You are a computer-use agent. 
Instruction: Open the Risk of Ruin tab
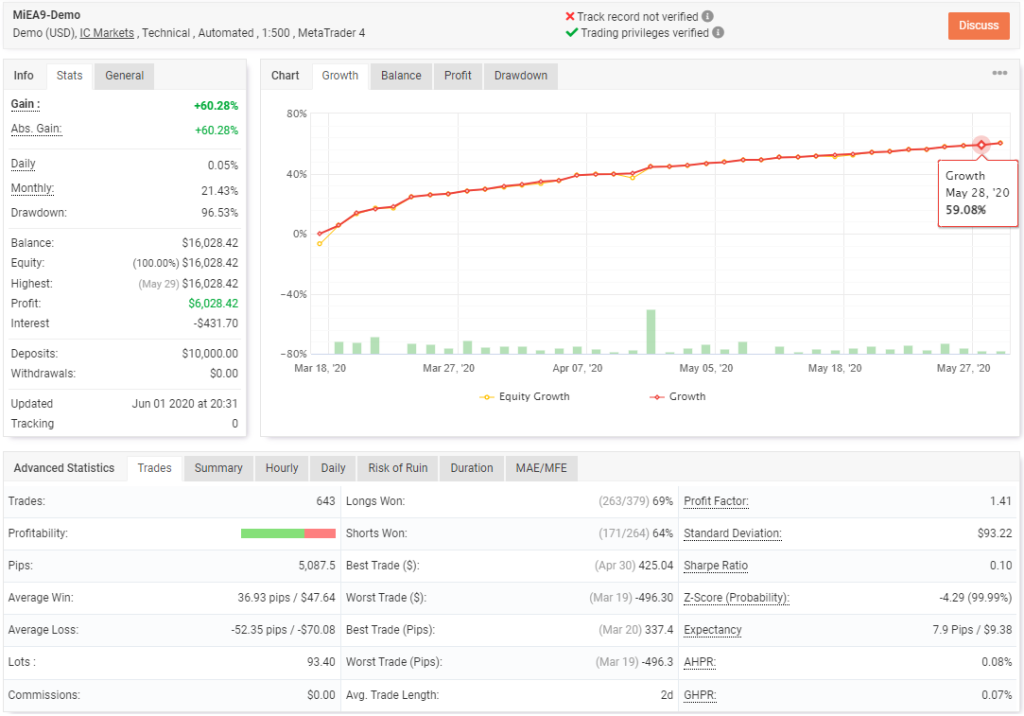click(398, 468)
